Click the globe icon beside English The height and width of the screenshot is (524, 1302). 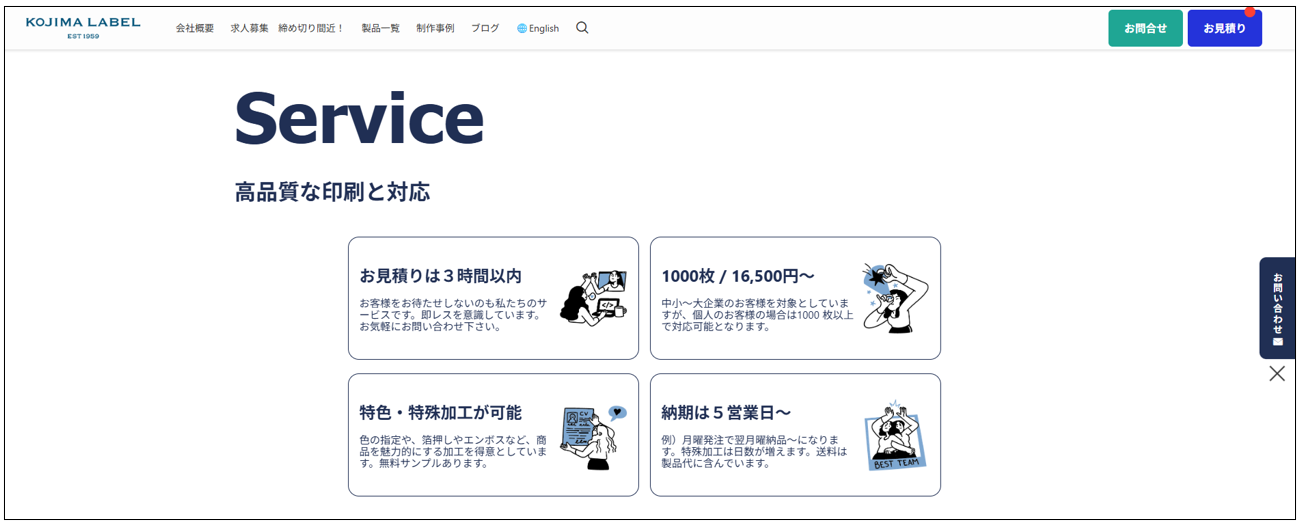[x=522, y=29]
